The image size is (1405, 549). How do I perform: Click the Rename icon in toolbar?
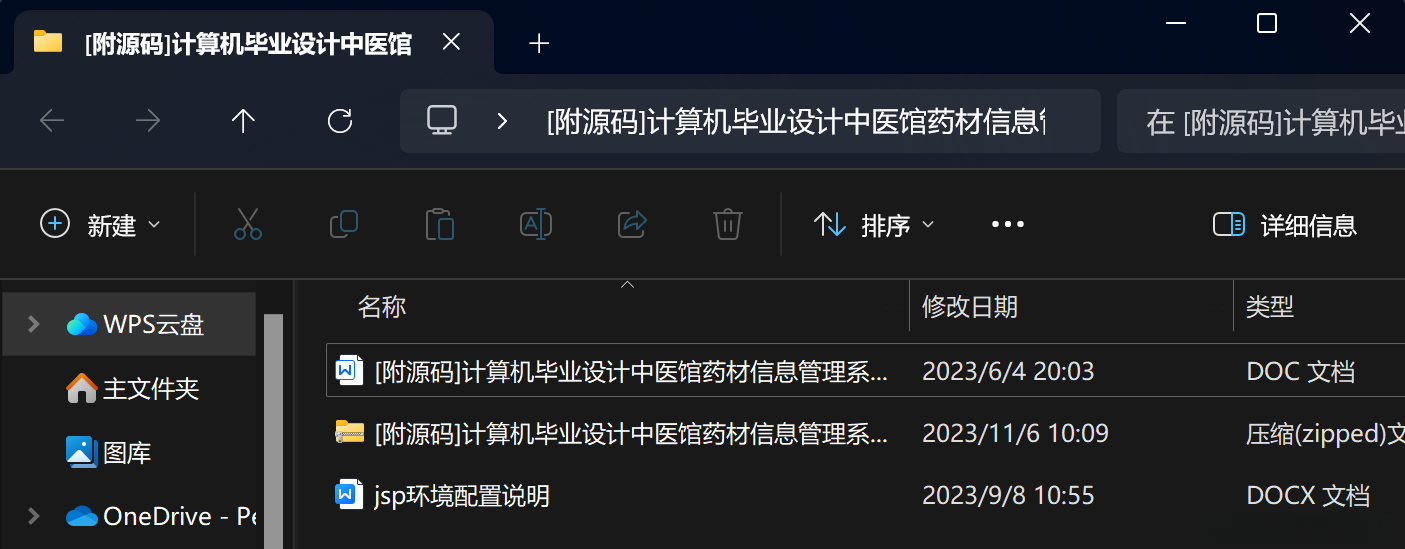tap(536, 224)
